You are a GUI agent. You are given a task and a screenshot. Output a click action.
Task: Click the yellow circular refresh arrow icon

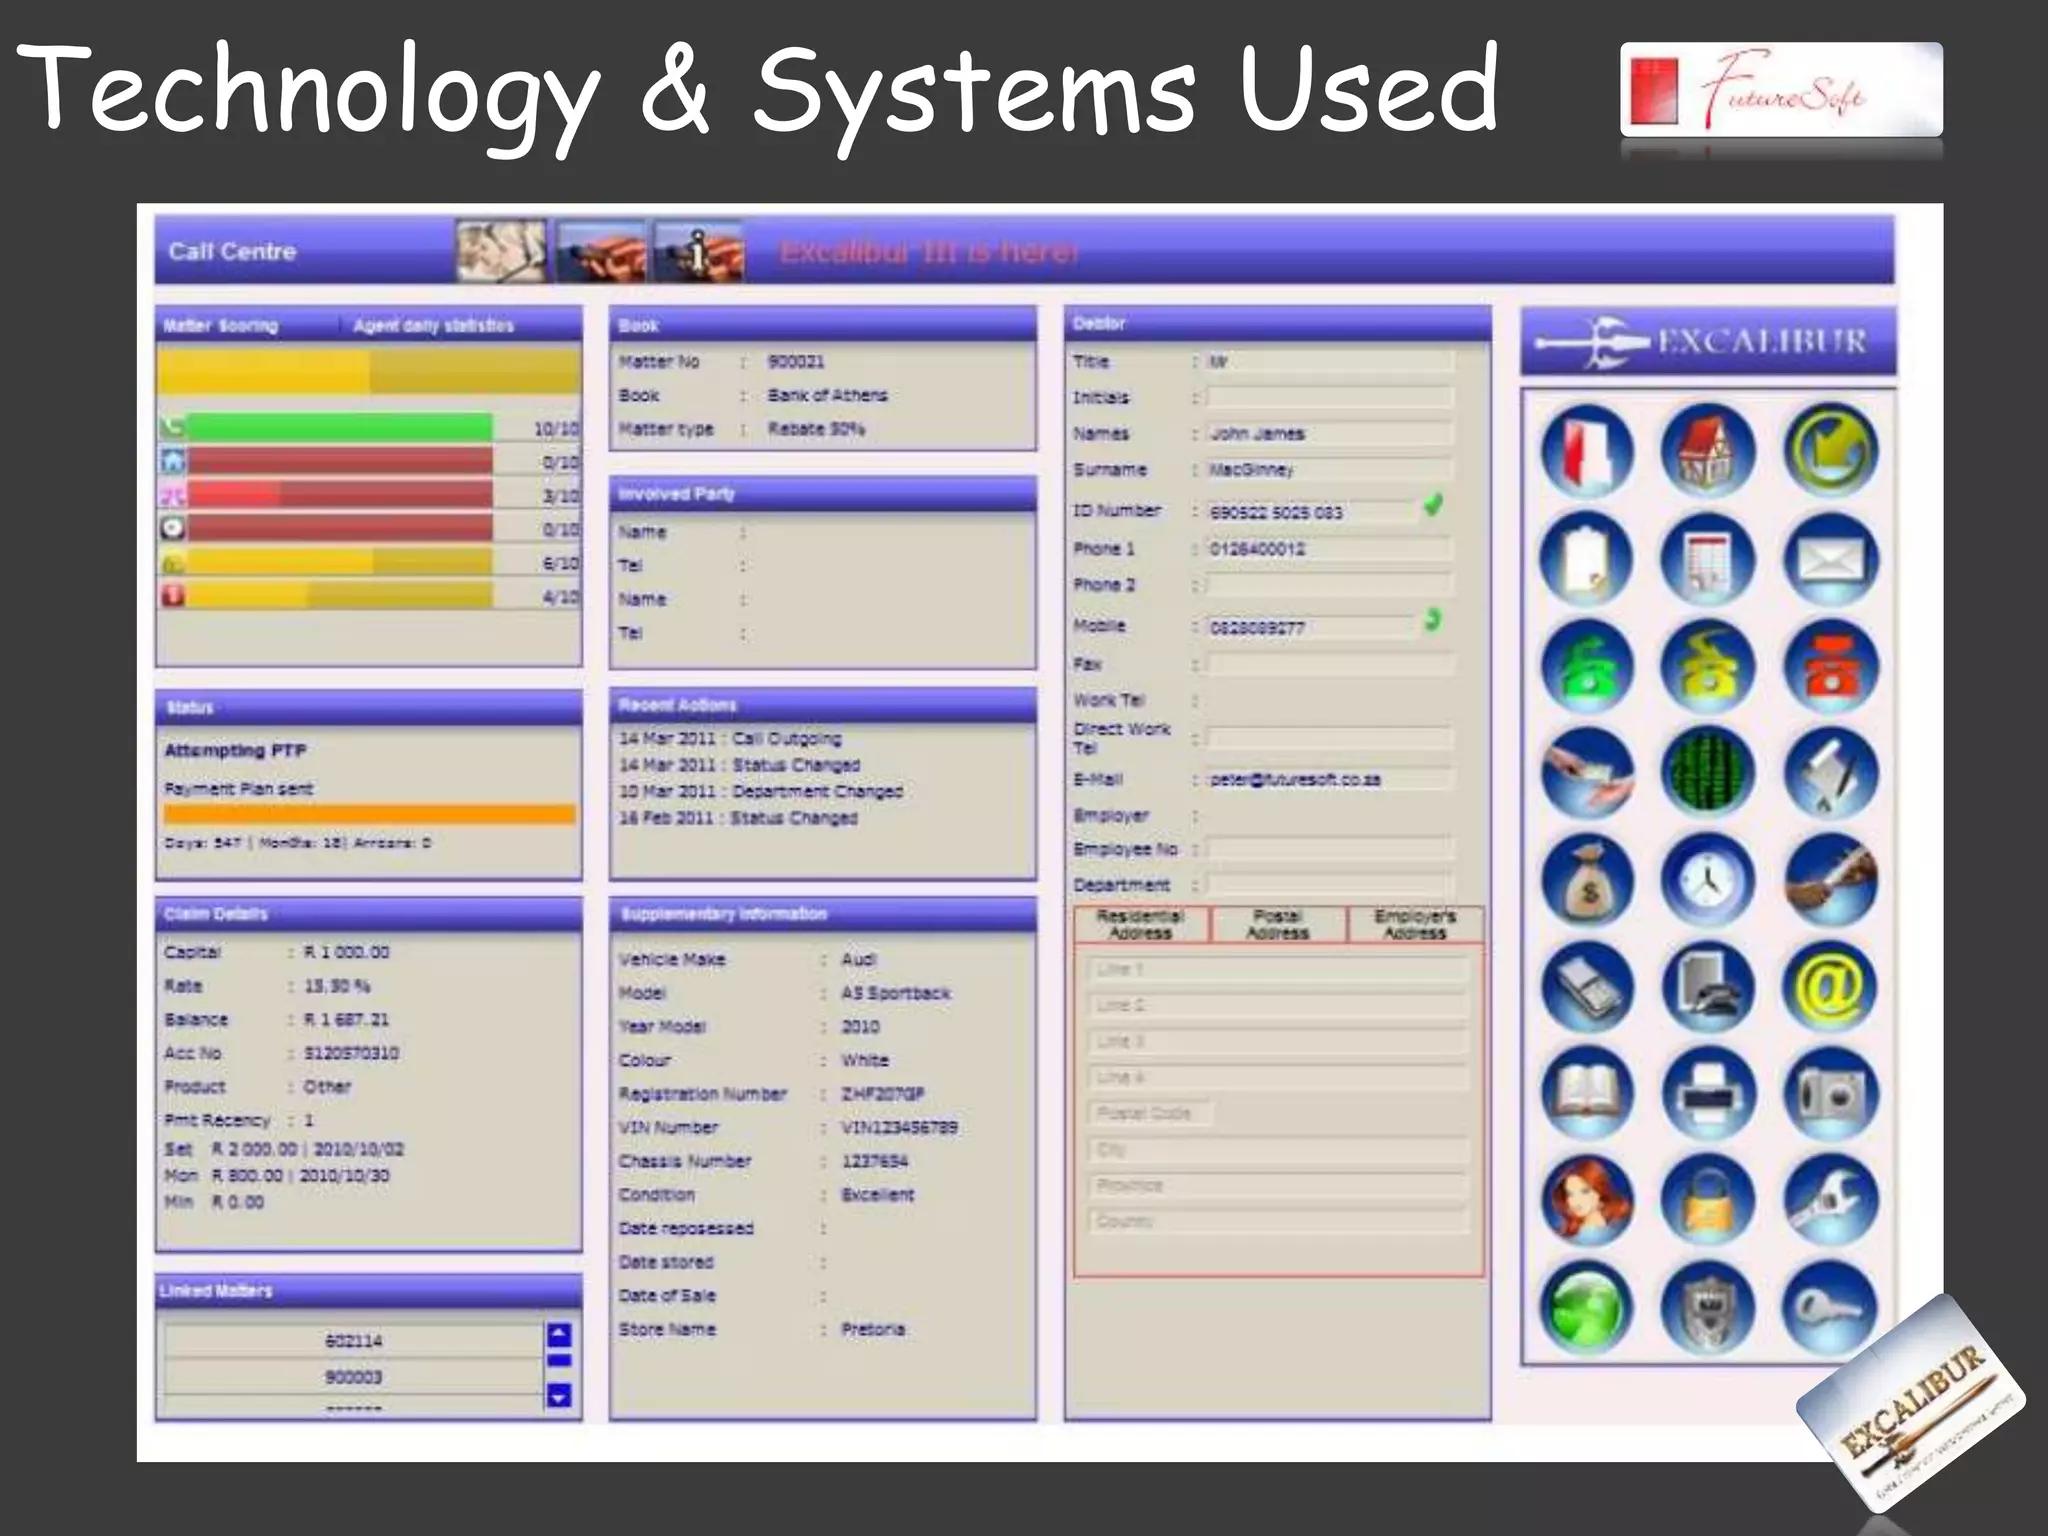tap(1830, 451)
